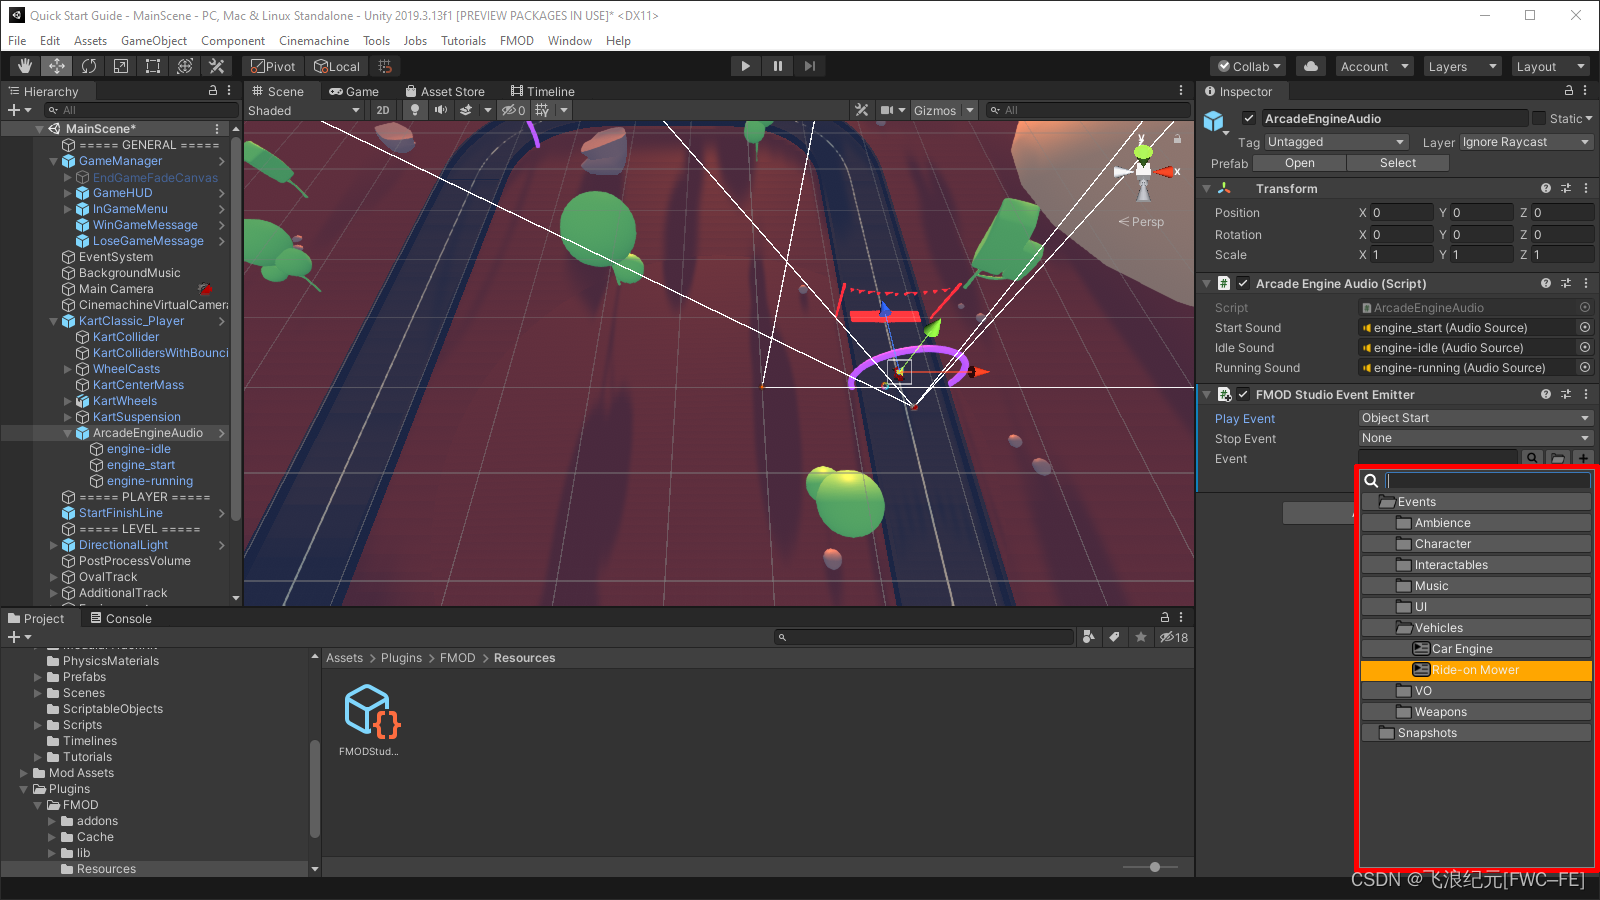Open the cloud services icon
Screen dimensions: 1600x900
pyautogui.click(x=1311, y=66)
